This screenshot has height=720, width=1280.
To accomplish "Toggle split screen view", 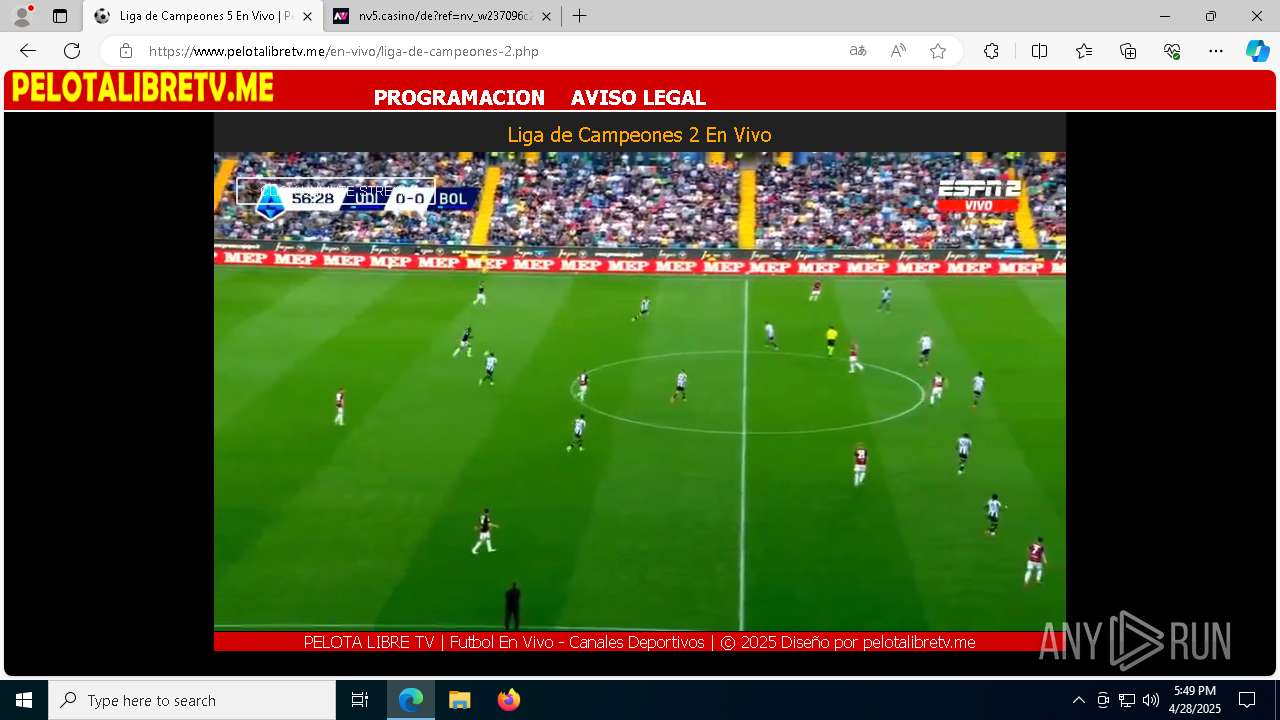I will pyautogui.click(x=1039, y=51).
